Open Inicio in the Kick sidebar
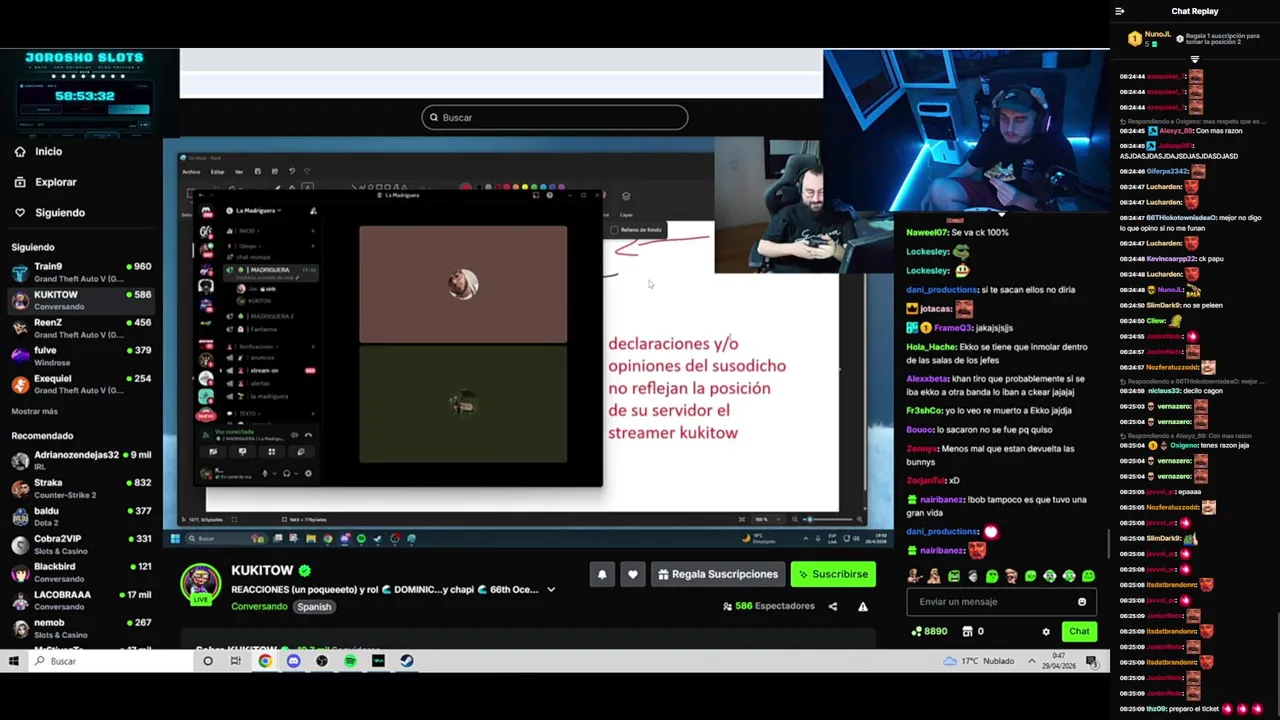This screenshot has width=1280, height=720. tap(48, 152)
